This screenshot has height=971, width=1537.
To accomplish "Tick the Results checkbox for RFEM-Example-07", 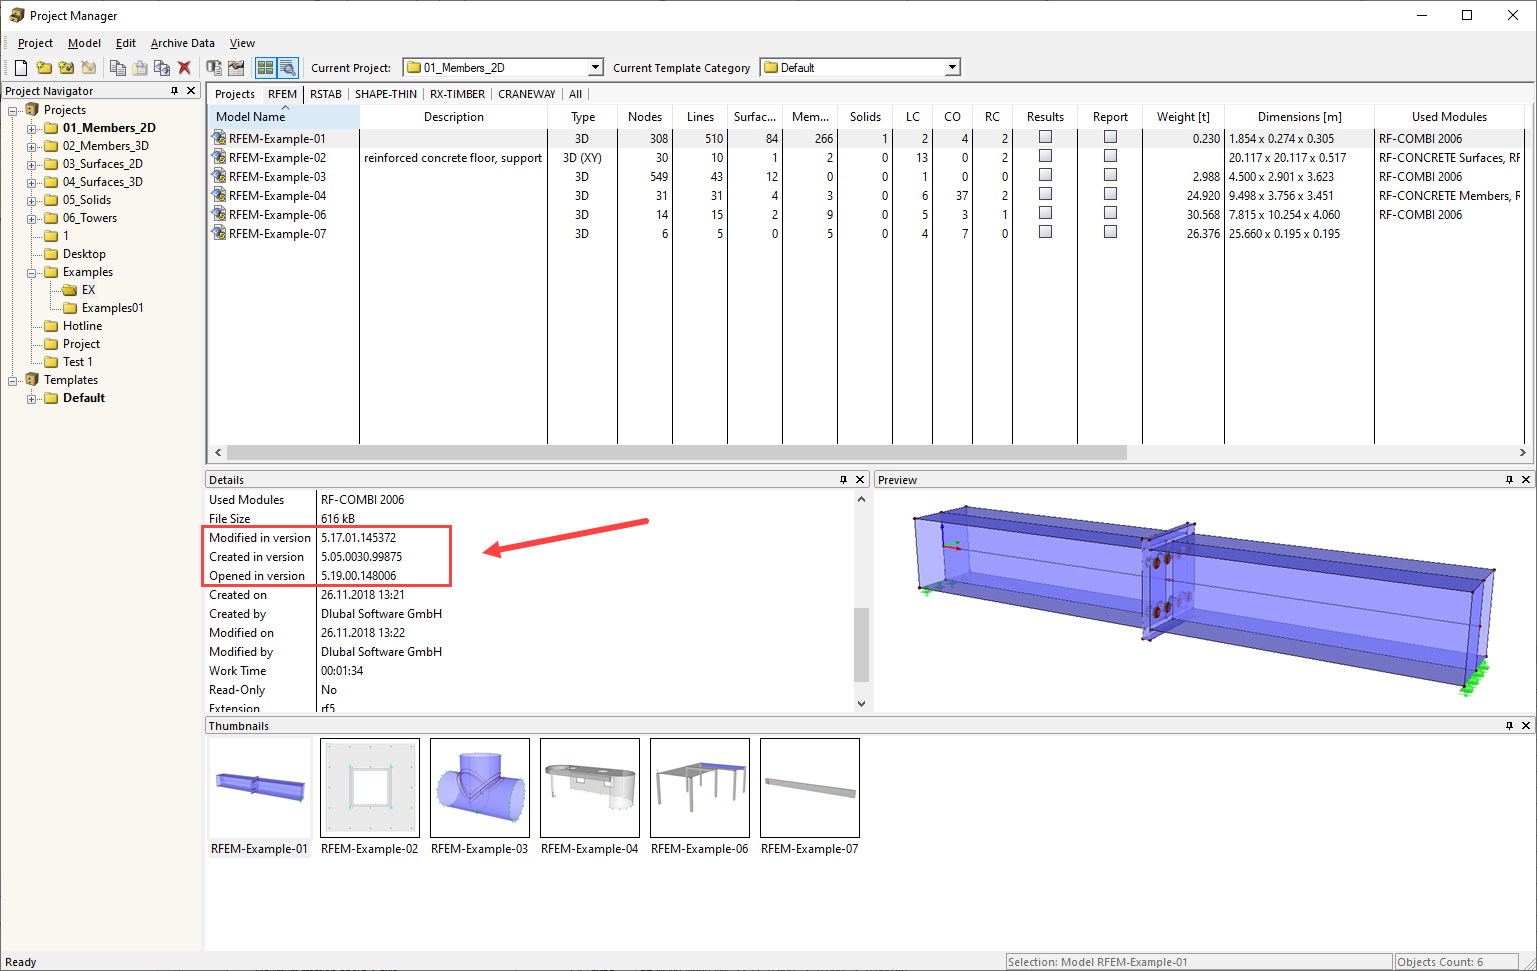I will [1045, 232].
